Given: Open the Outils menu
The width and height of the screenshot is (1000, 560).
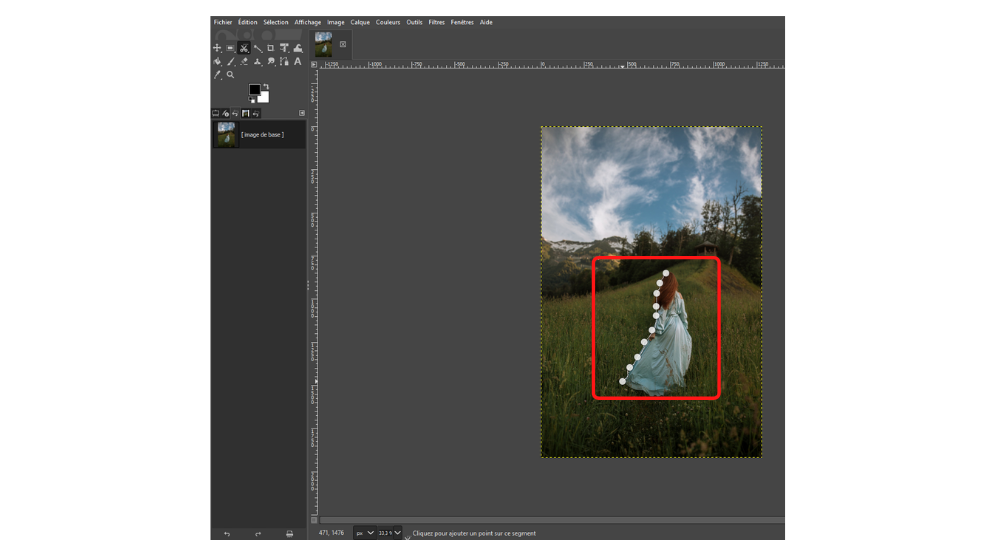Looking at the screenshot, I should tap(415, 22).
